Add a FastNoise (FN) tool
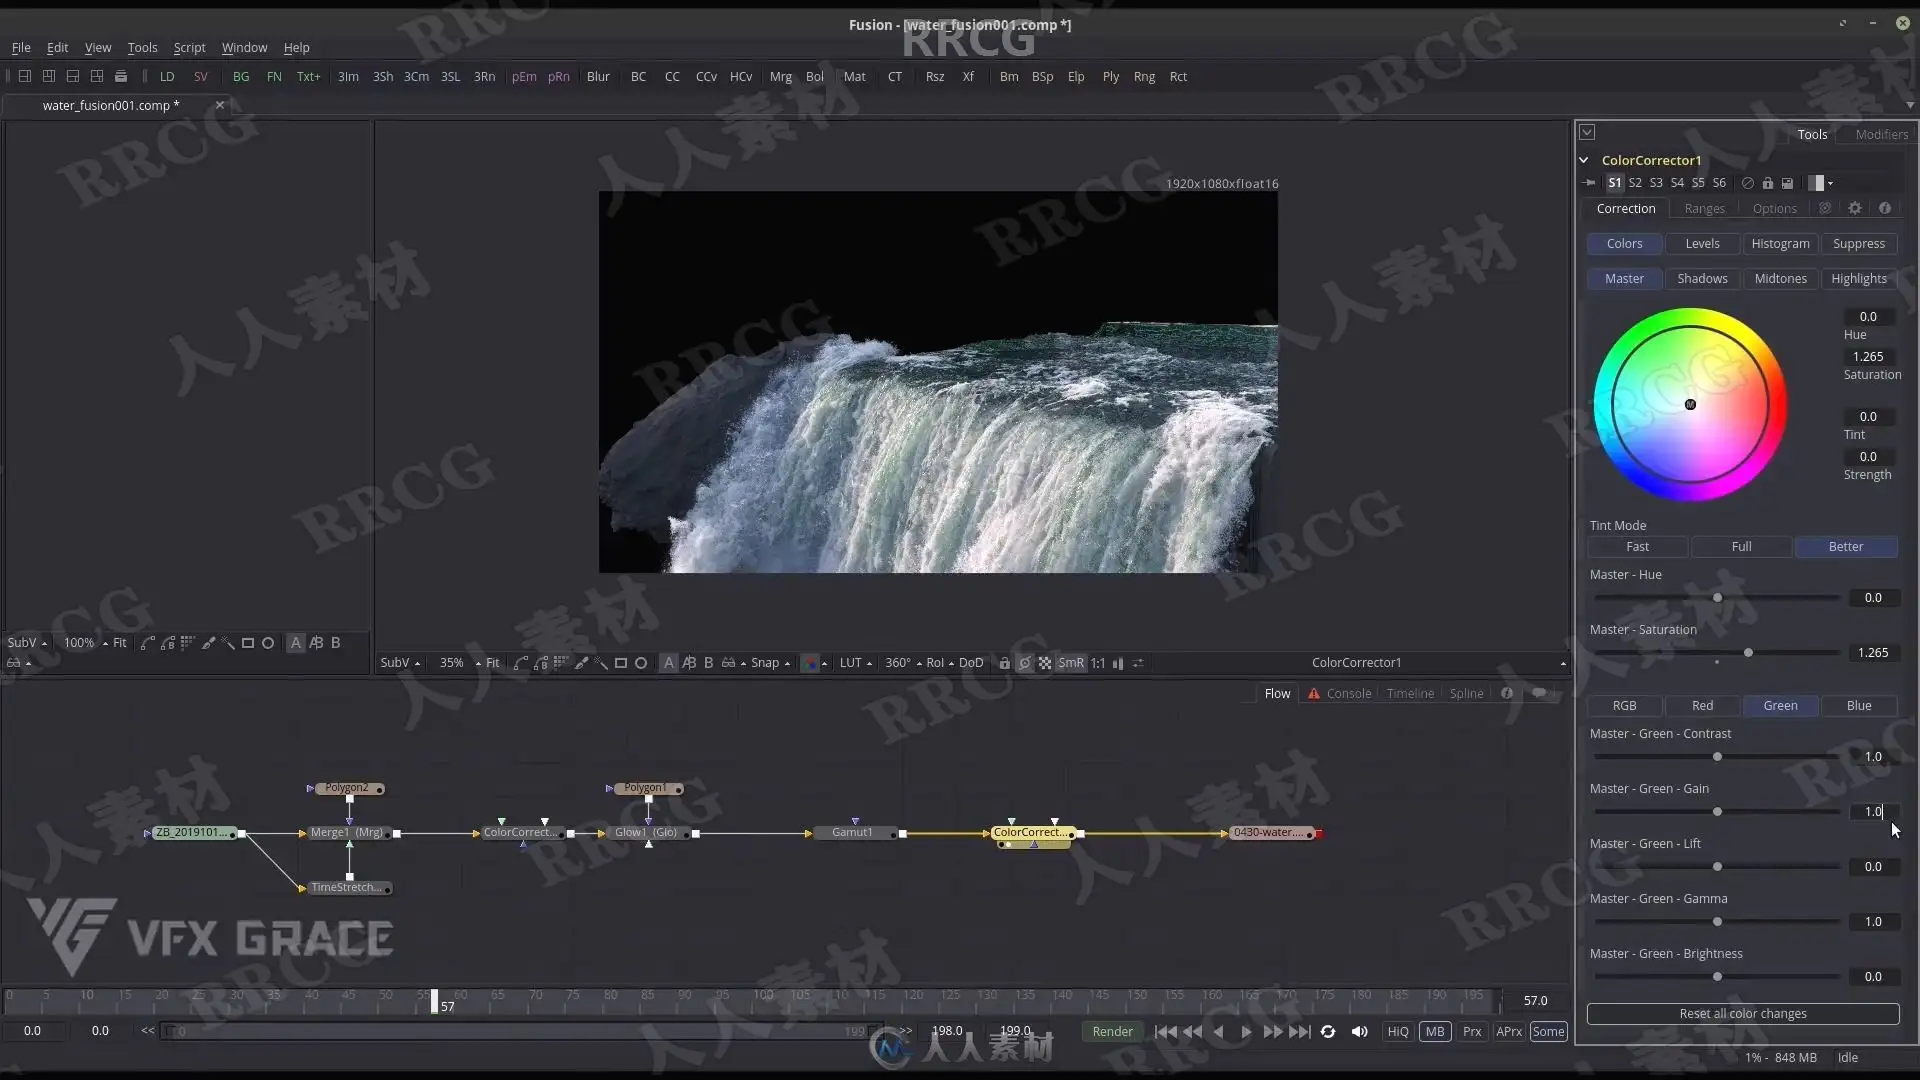The height and width of the screenshot is (1080, 1920). pyautogui.click(x=274, y=76)
